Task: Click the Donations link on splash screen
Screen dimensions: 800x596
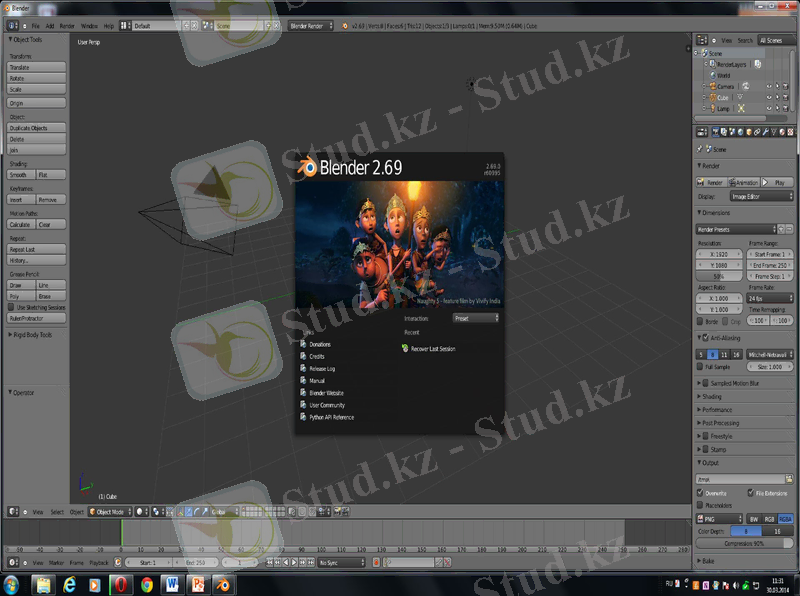Action: (x=320, y=344)
